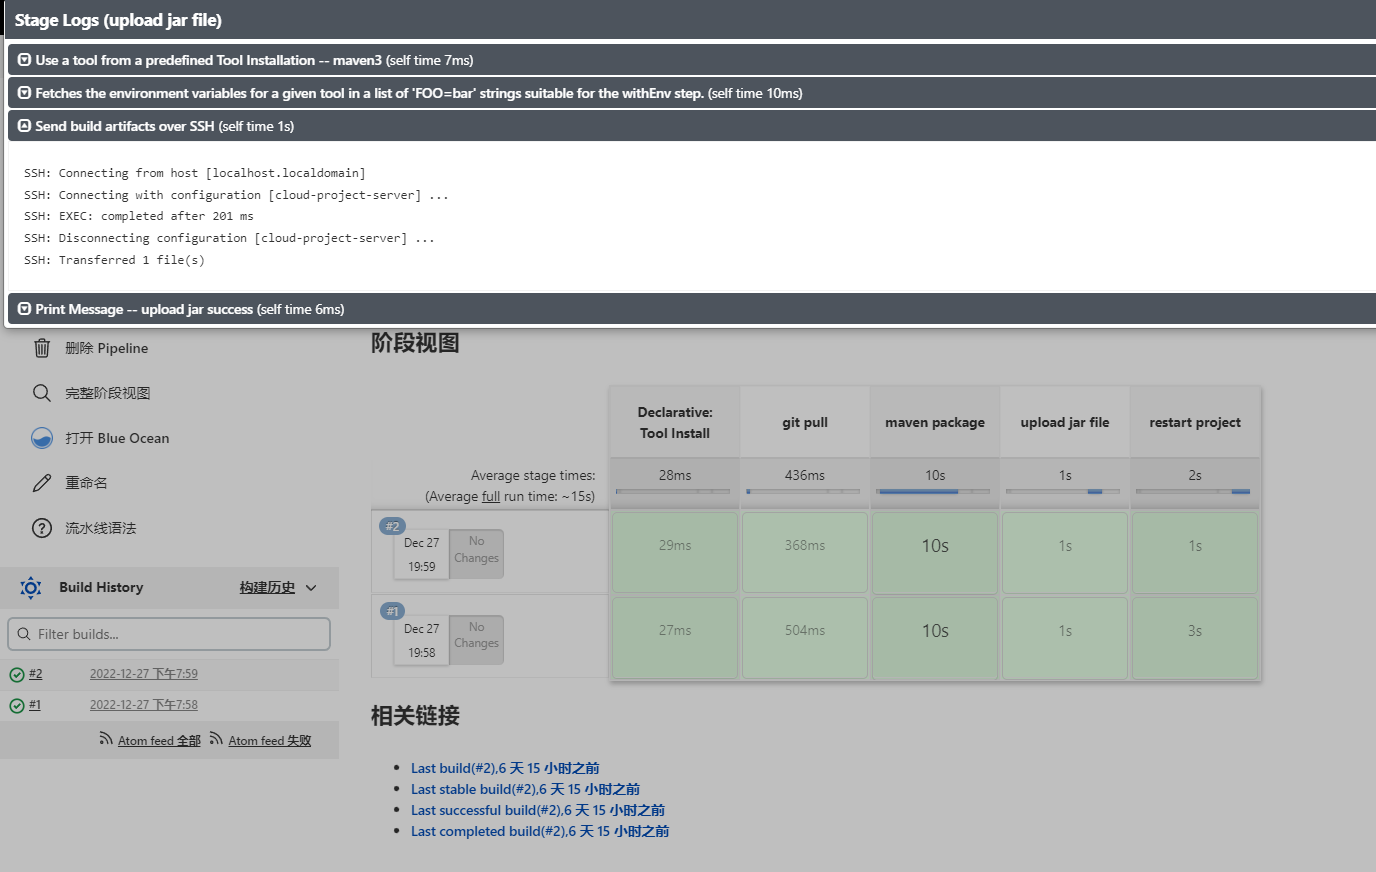Open Atom feed 失败 link

tap(269, 741)
